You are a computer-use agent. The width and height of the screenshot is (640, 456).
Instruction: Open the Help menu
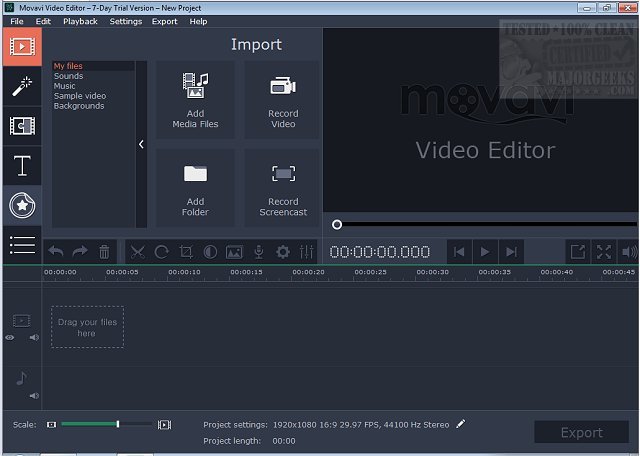coord(198,21)
